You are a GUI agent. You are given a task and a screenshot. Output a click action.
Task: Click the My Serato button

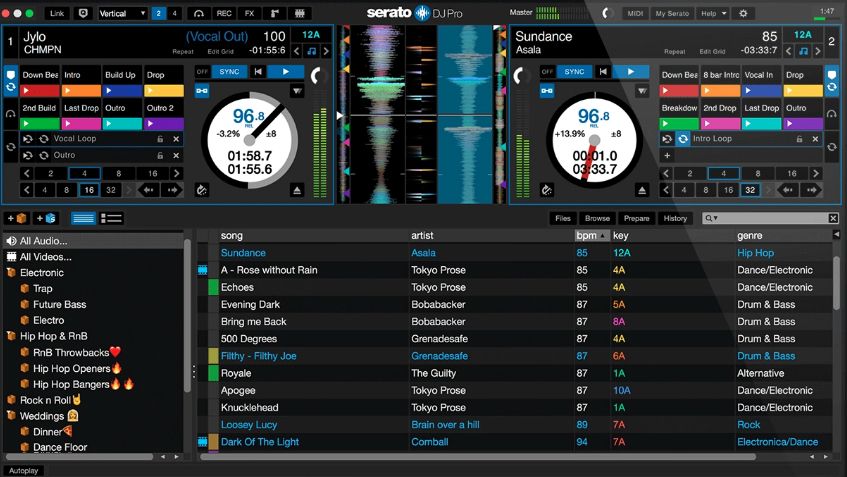[672, 14]
